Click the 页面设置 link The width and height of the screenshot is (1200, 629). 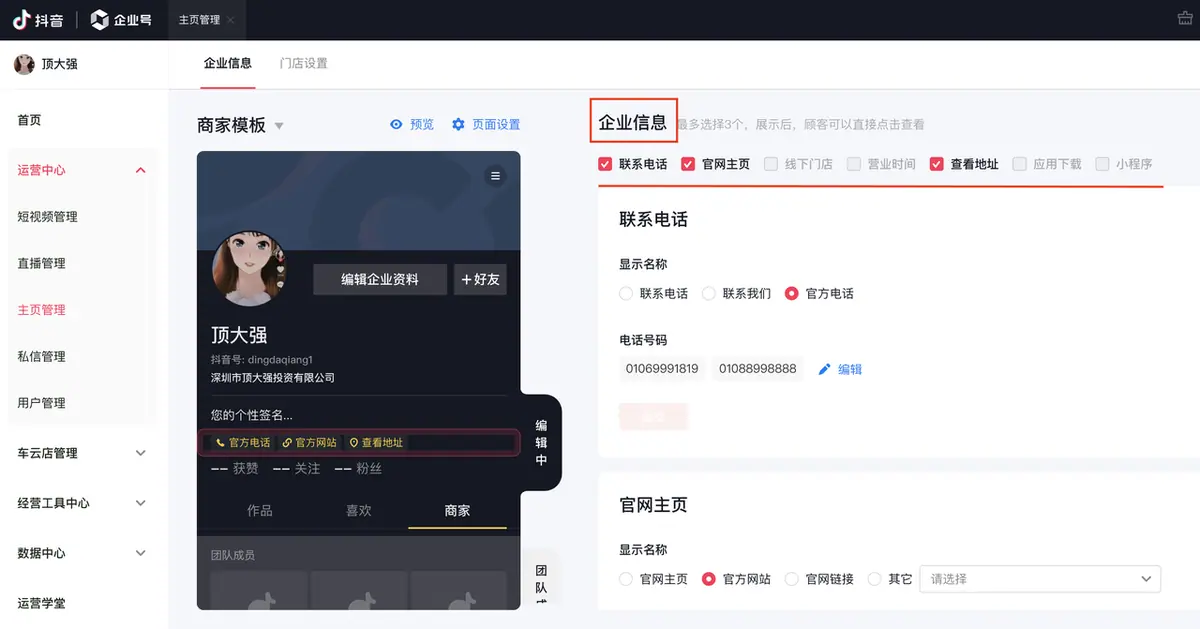click(x=496, y=125)
